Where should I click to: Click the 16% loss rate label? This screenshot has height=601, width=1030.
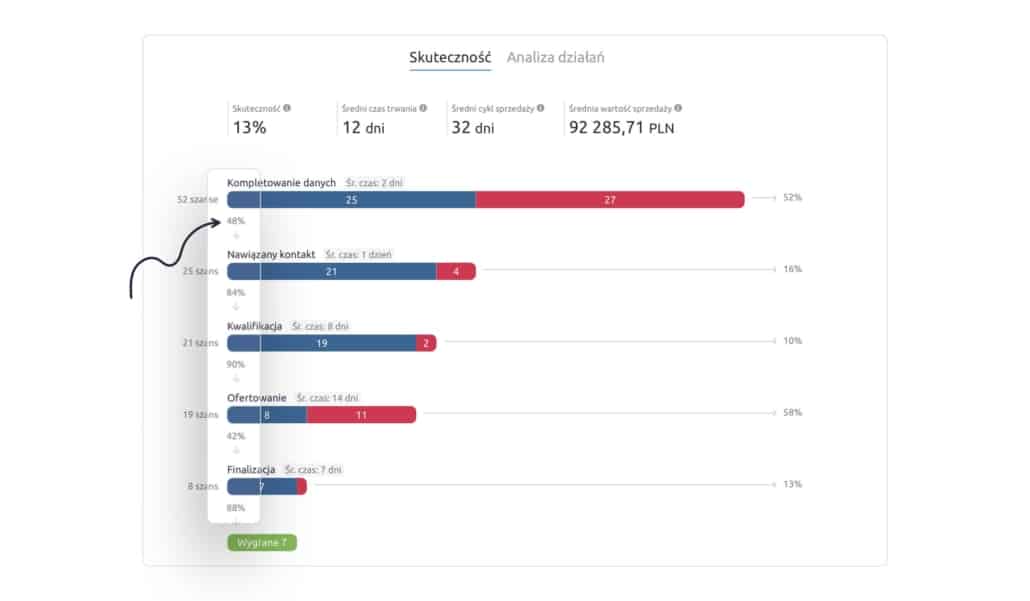(792, 269)
